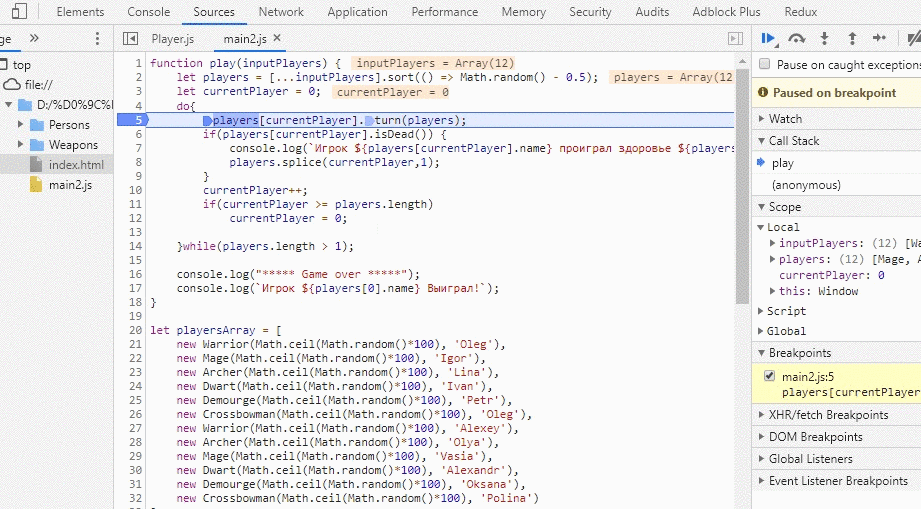This screenshot has width=921, height=509.
Task: Expand the XHR/fetch Breakpoints section
Action: [x=761, y=415]
